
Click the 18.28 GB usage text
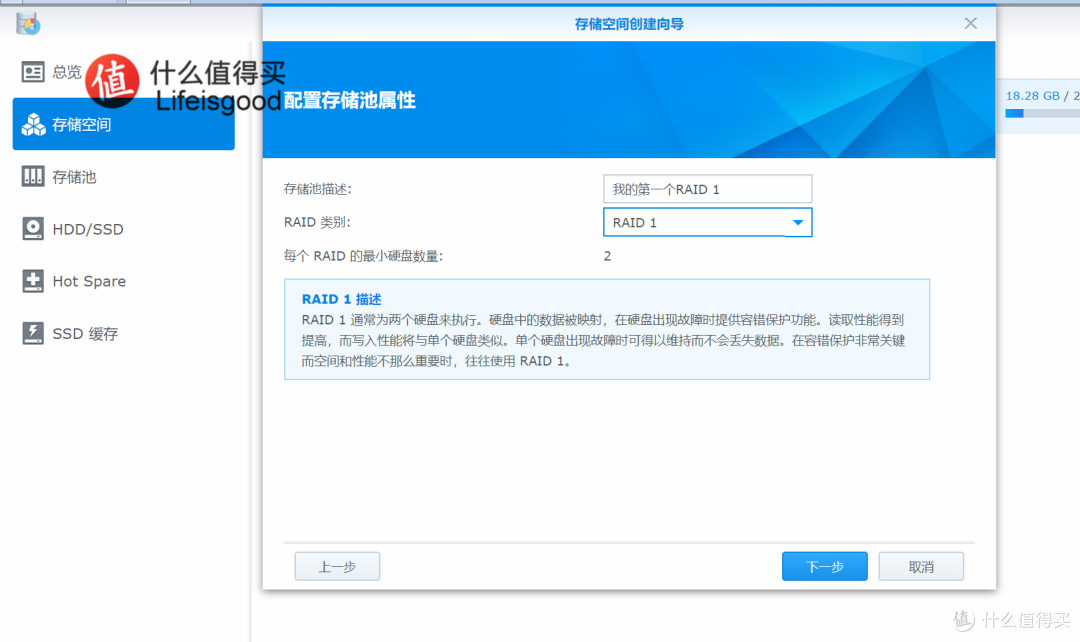(1032, 96)
